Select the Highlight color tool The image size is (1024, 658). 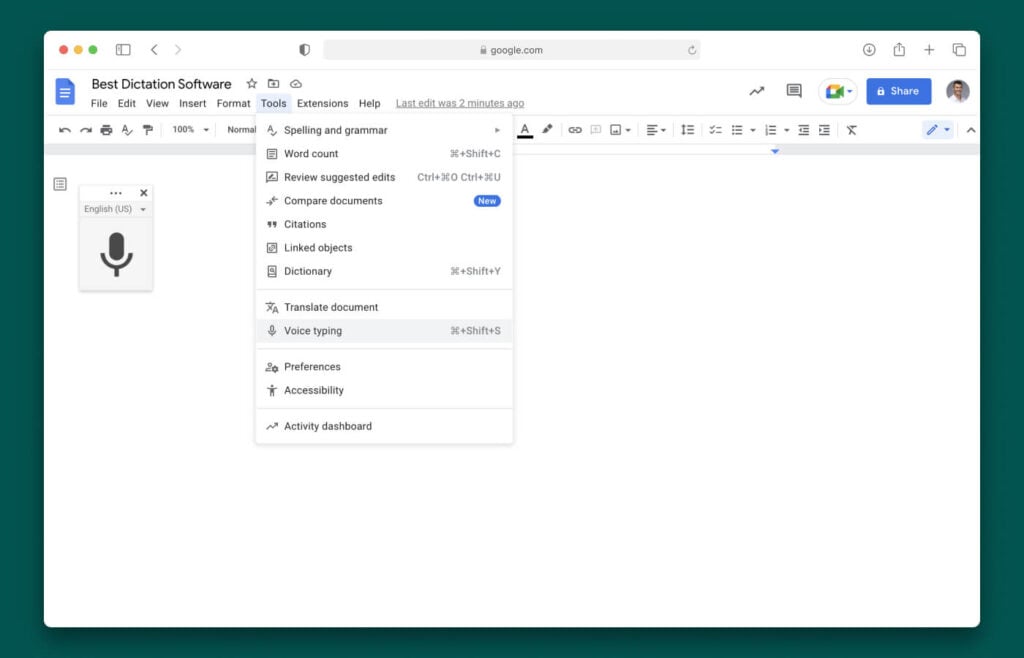point(547,130)
